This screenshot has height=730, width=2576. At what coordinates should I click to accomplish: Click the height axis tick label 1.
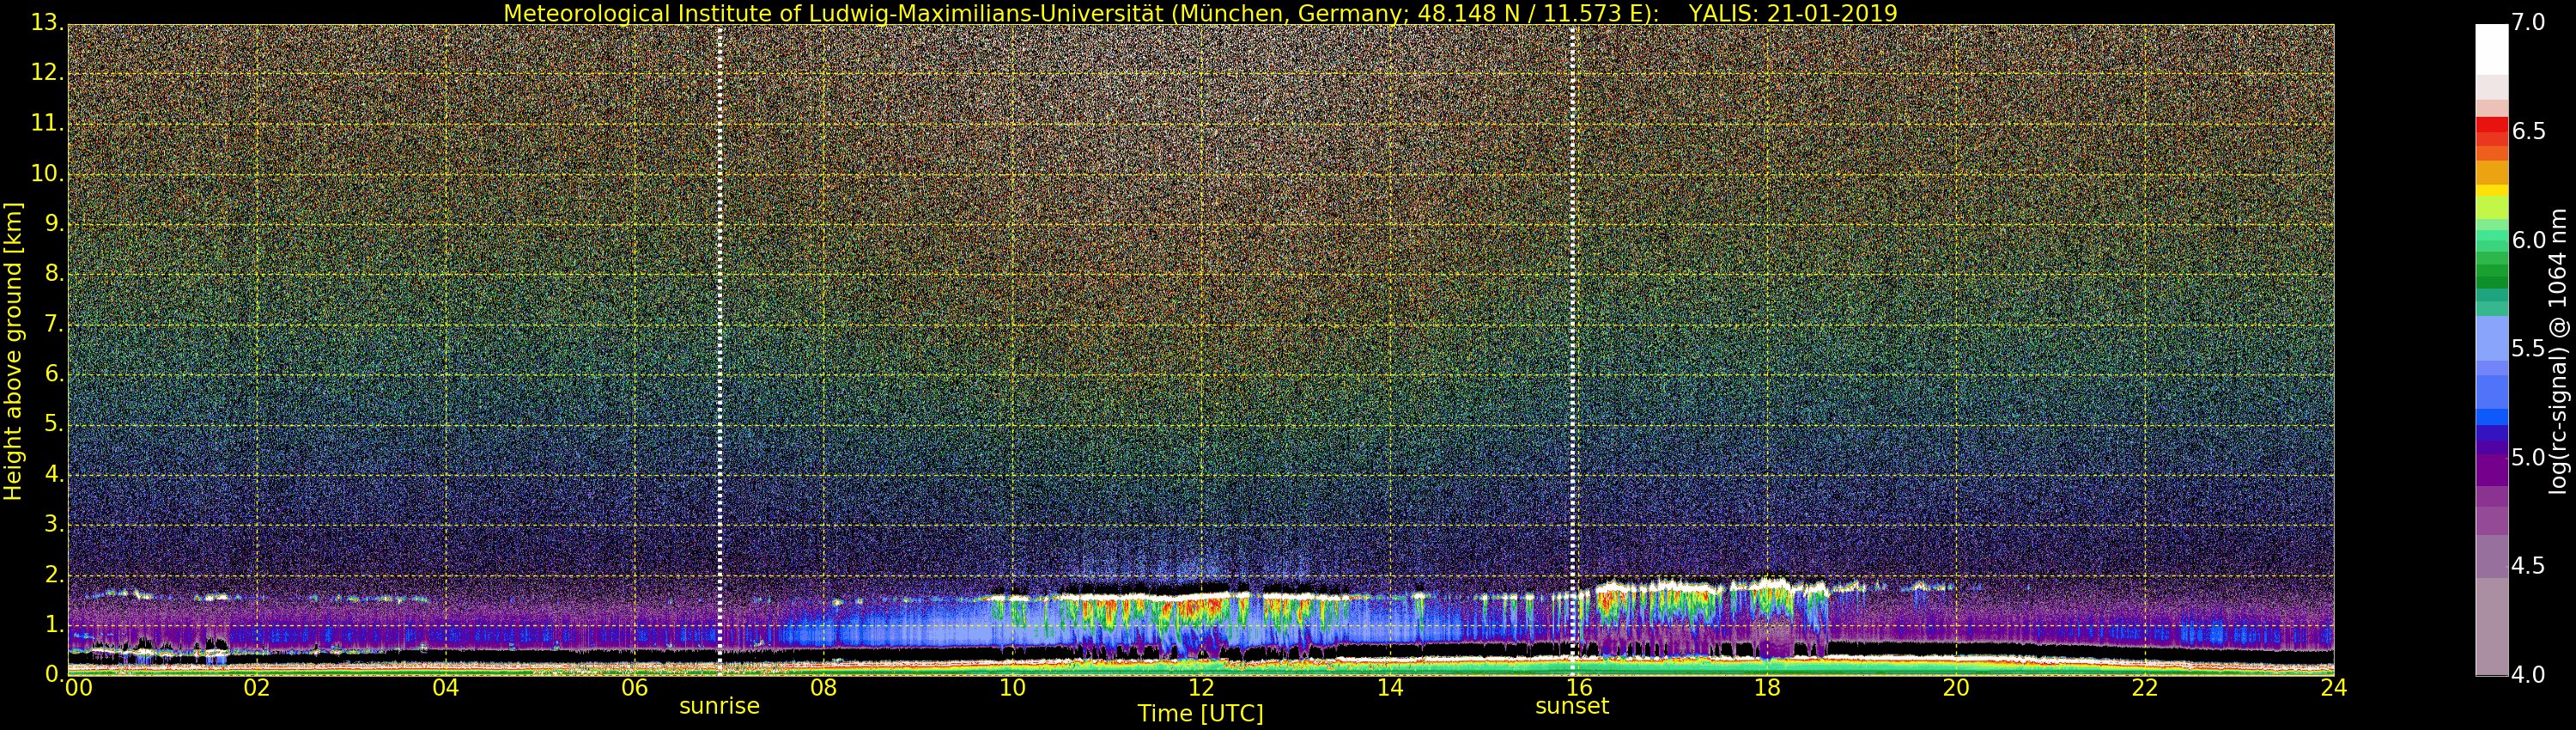point(54,624)
